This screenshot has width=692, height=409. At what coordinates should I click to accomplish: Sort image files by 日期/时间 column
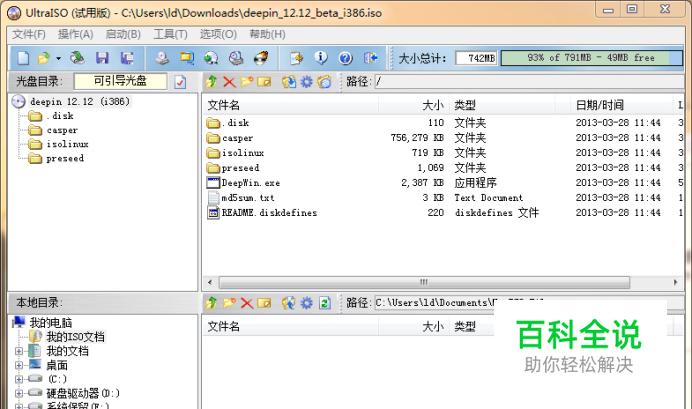(x=621, y=105)
